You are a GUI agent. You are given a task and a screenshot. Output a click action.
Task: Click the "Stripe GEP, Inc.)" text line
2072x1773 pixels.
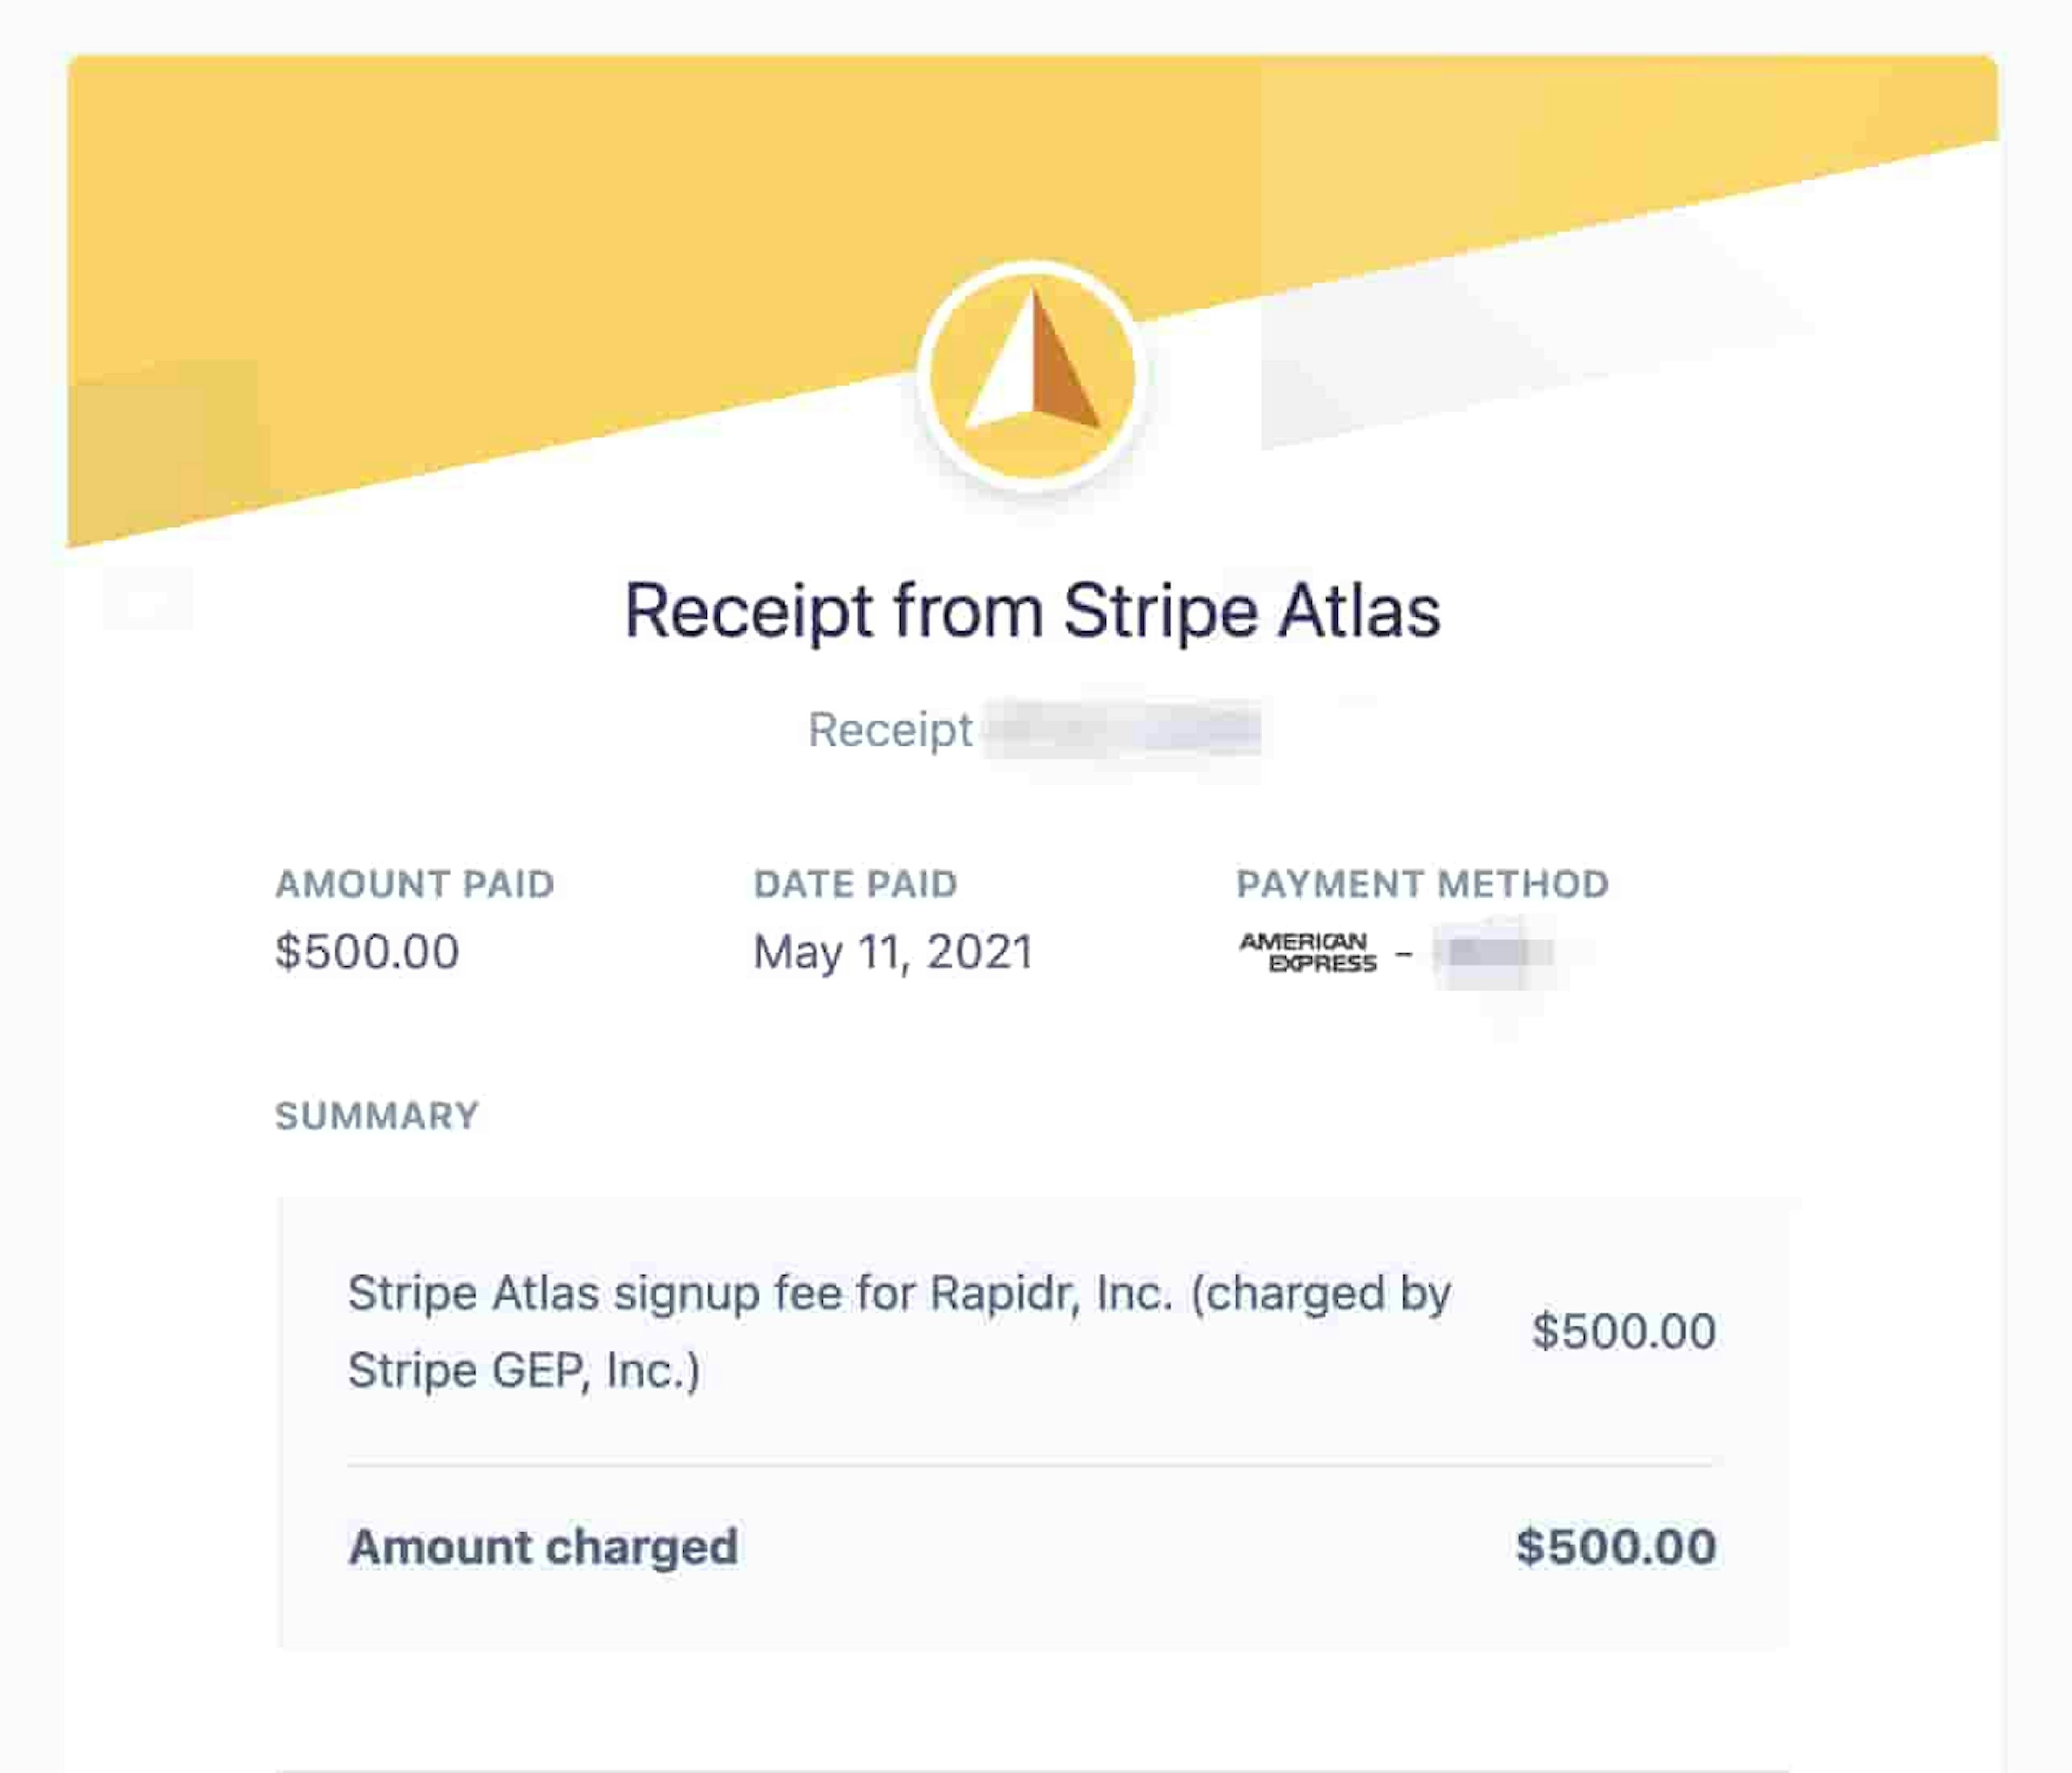click(524, 1371)
